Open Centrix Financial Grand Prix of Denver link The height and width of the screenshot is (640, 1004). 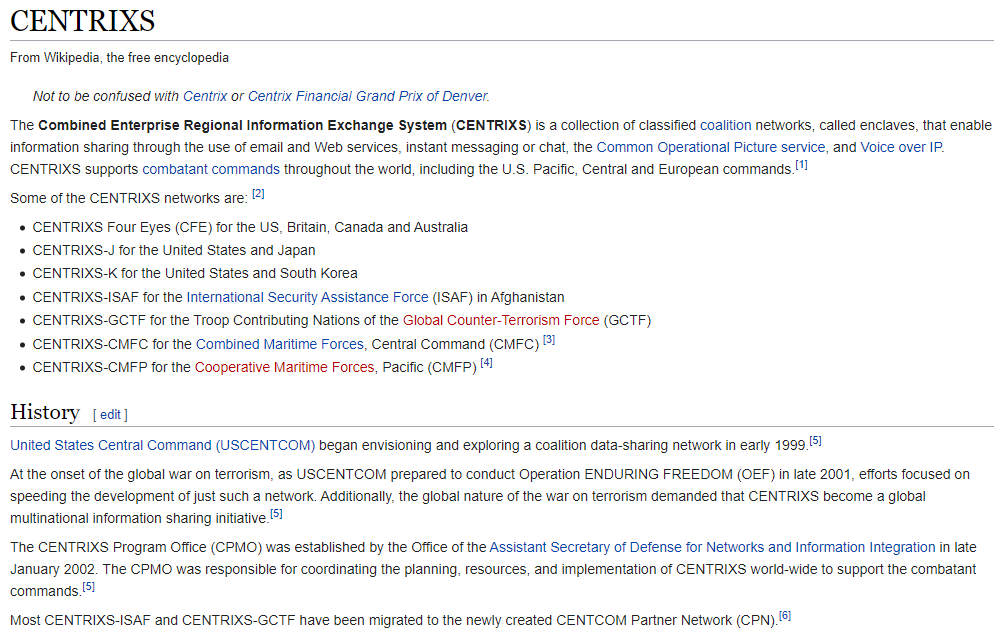pyautogui.click(x=368, y=96)
